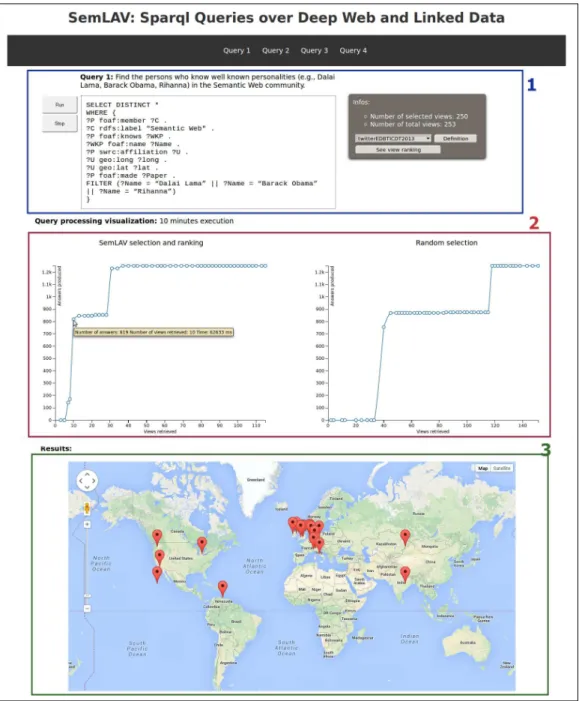Click the 'Results:' heading
This screenshot has height=701, width=579.
[x=56, y=448]
